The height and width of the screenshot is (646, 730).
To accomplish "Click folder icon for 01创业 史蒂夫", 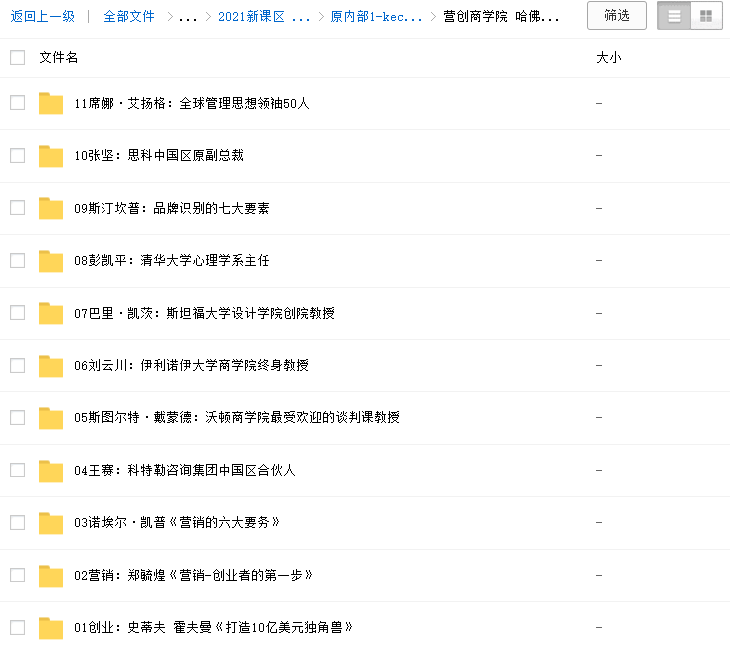I will pyautogui.click(x=51, y=628).
